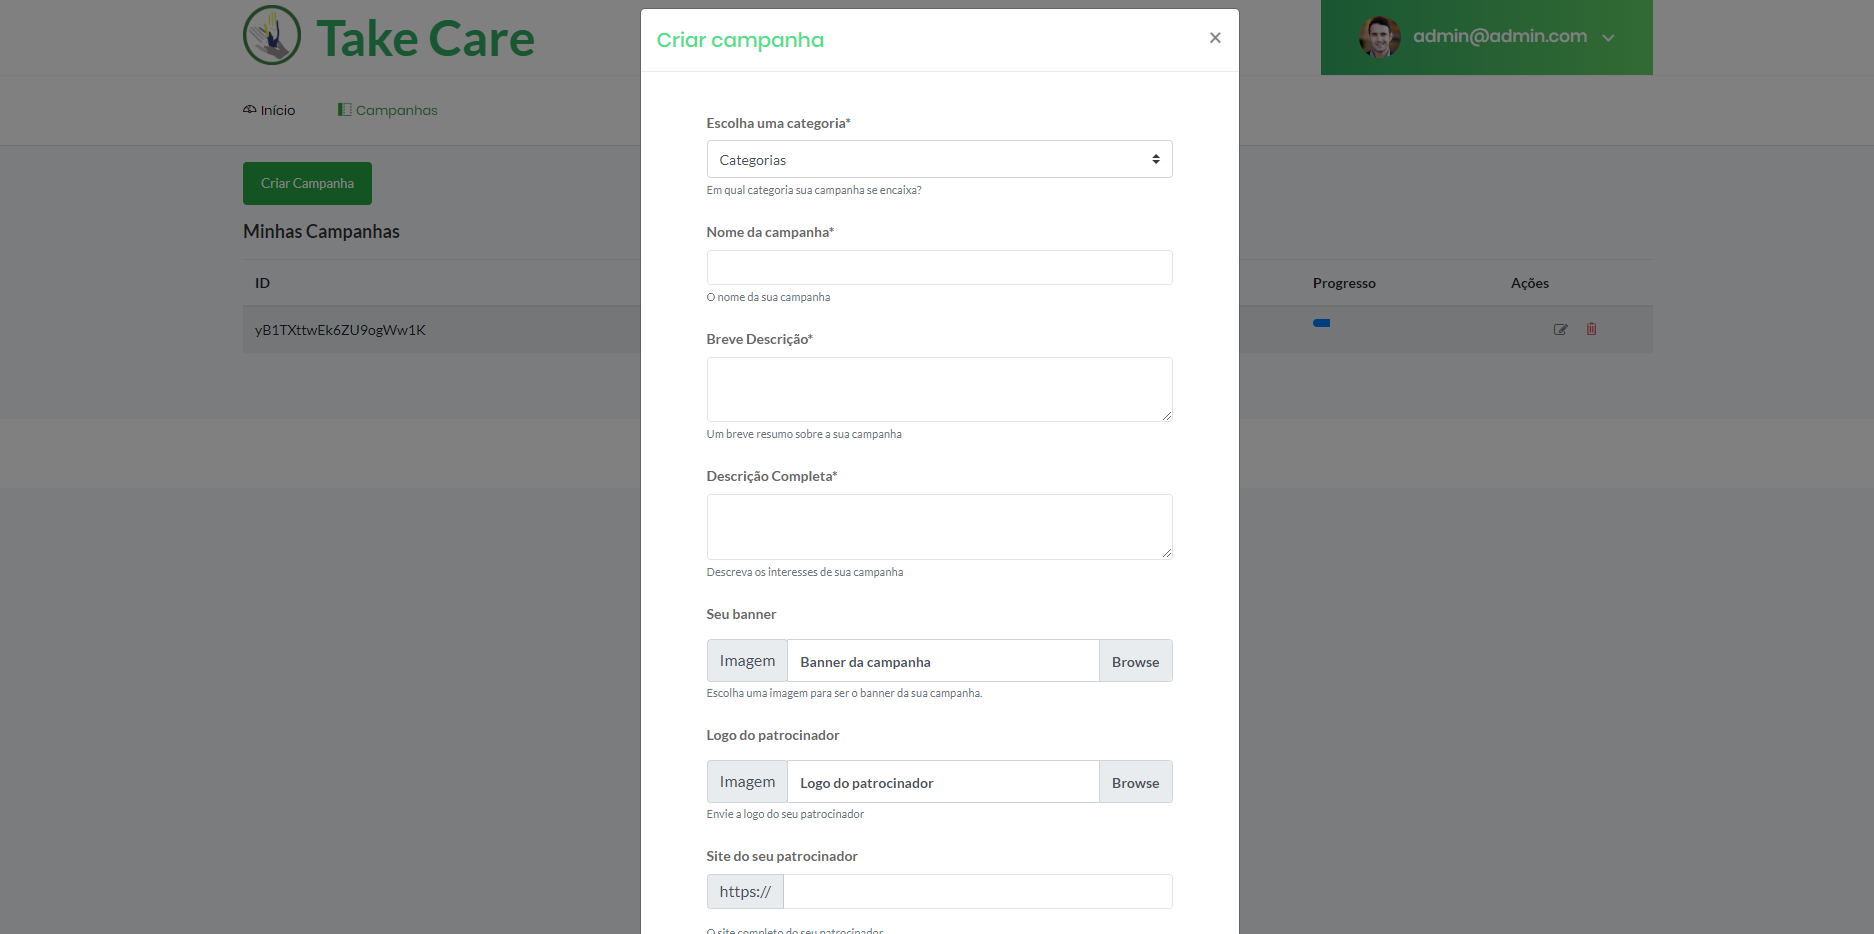Open the Início navigation link
The height and width of the screenshot is (934, 1874).
pos(269,110)
